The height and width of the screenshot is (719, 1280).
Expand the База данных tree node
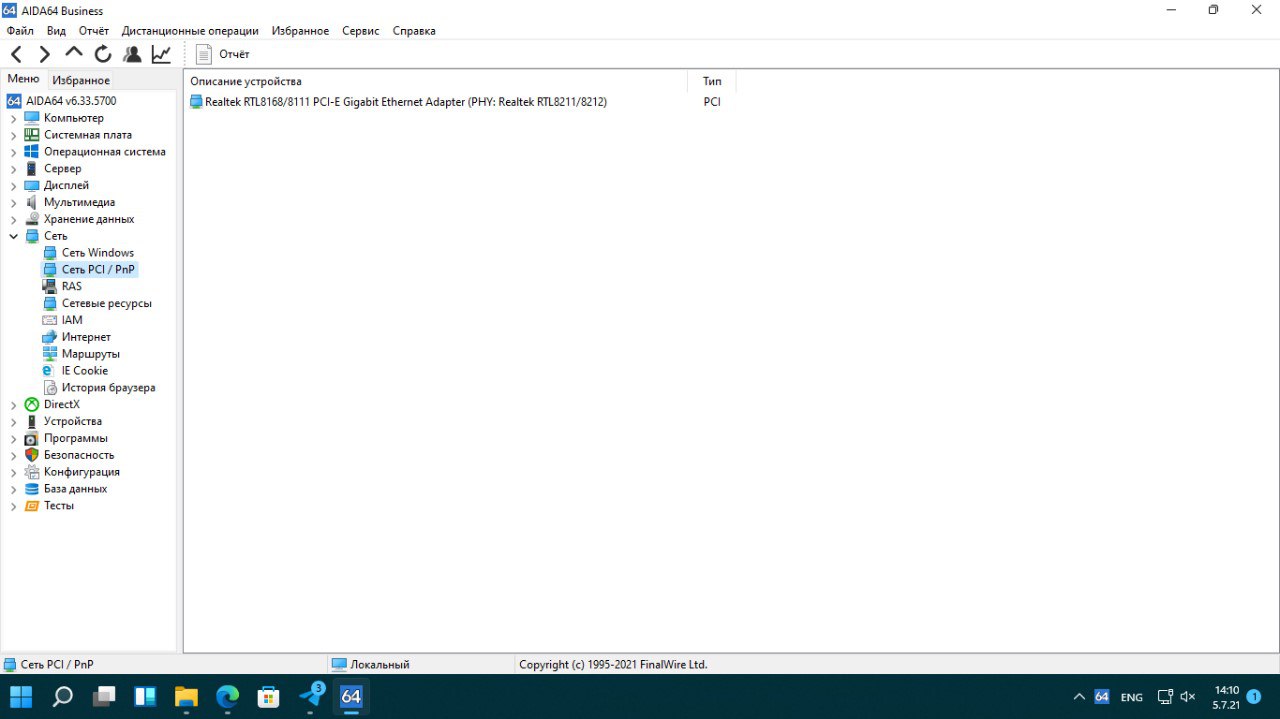[13, 489]
